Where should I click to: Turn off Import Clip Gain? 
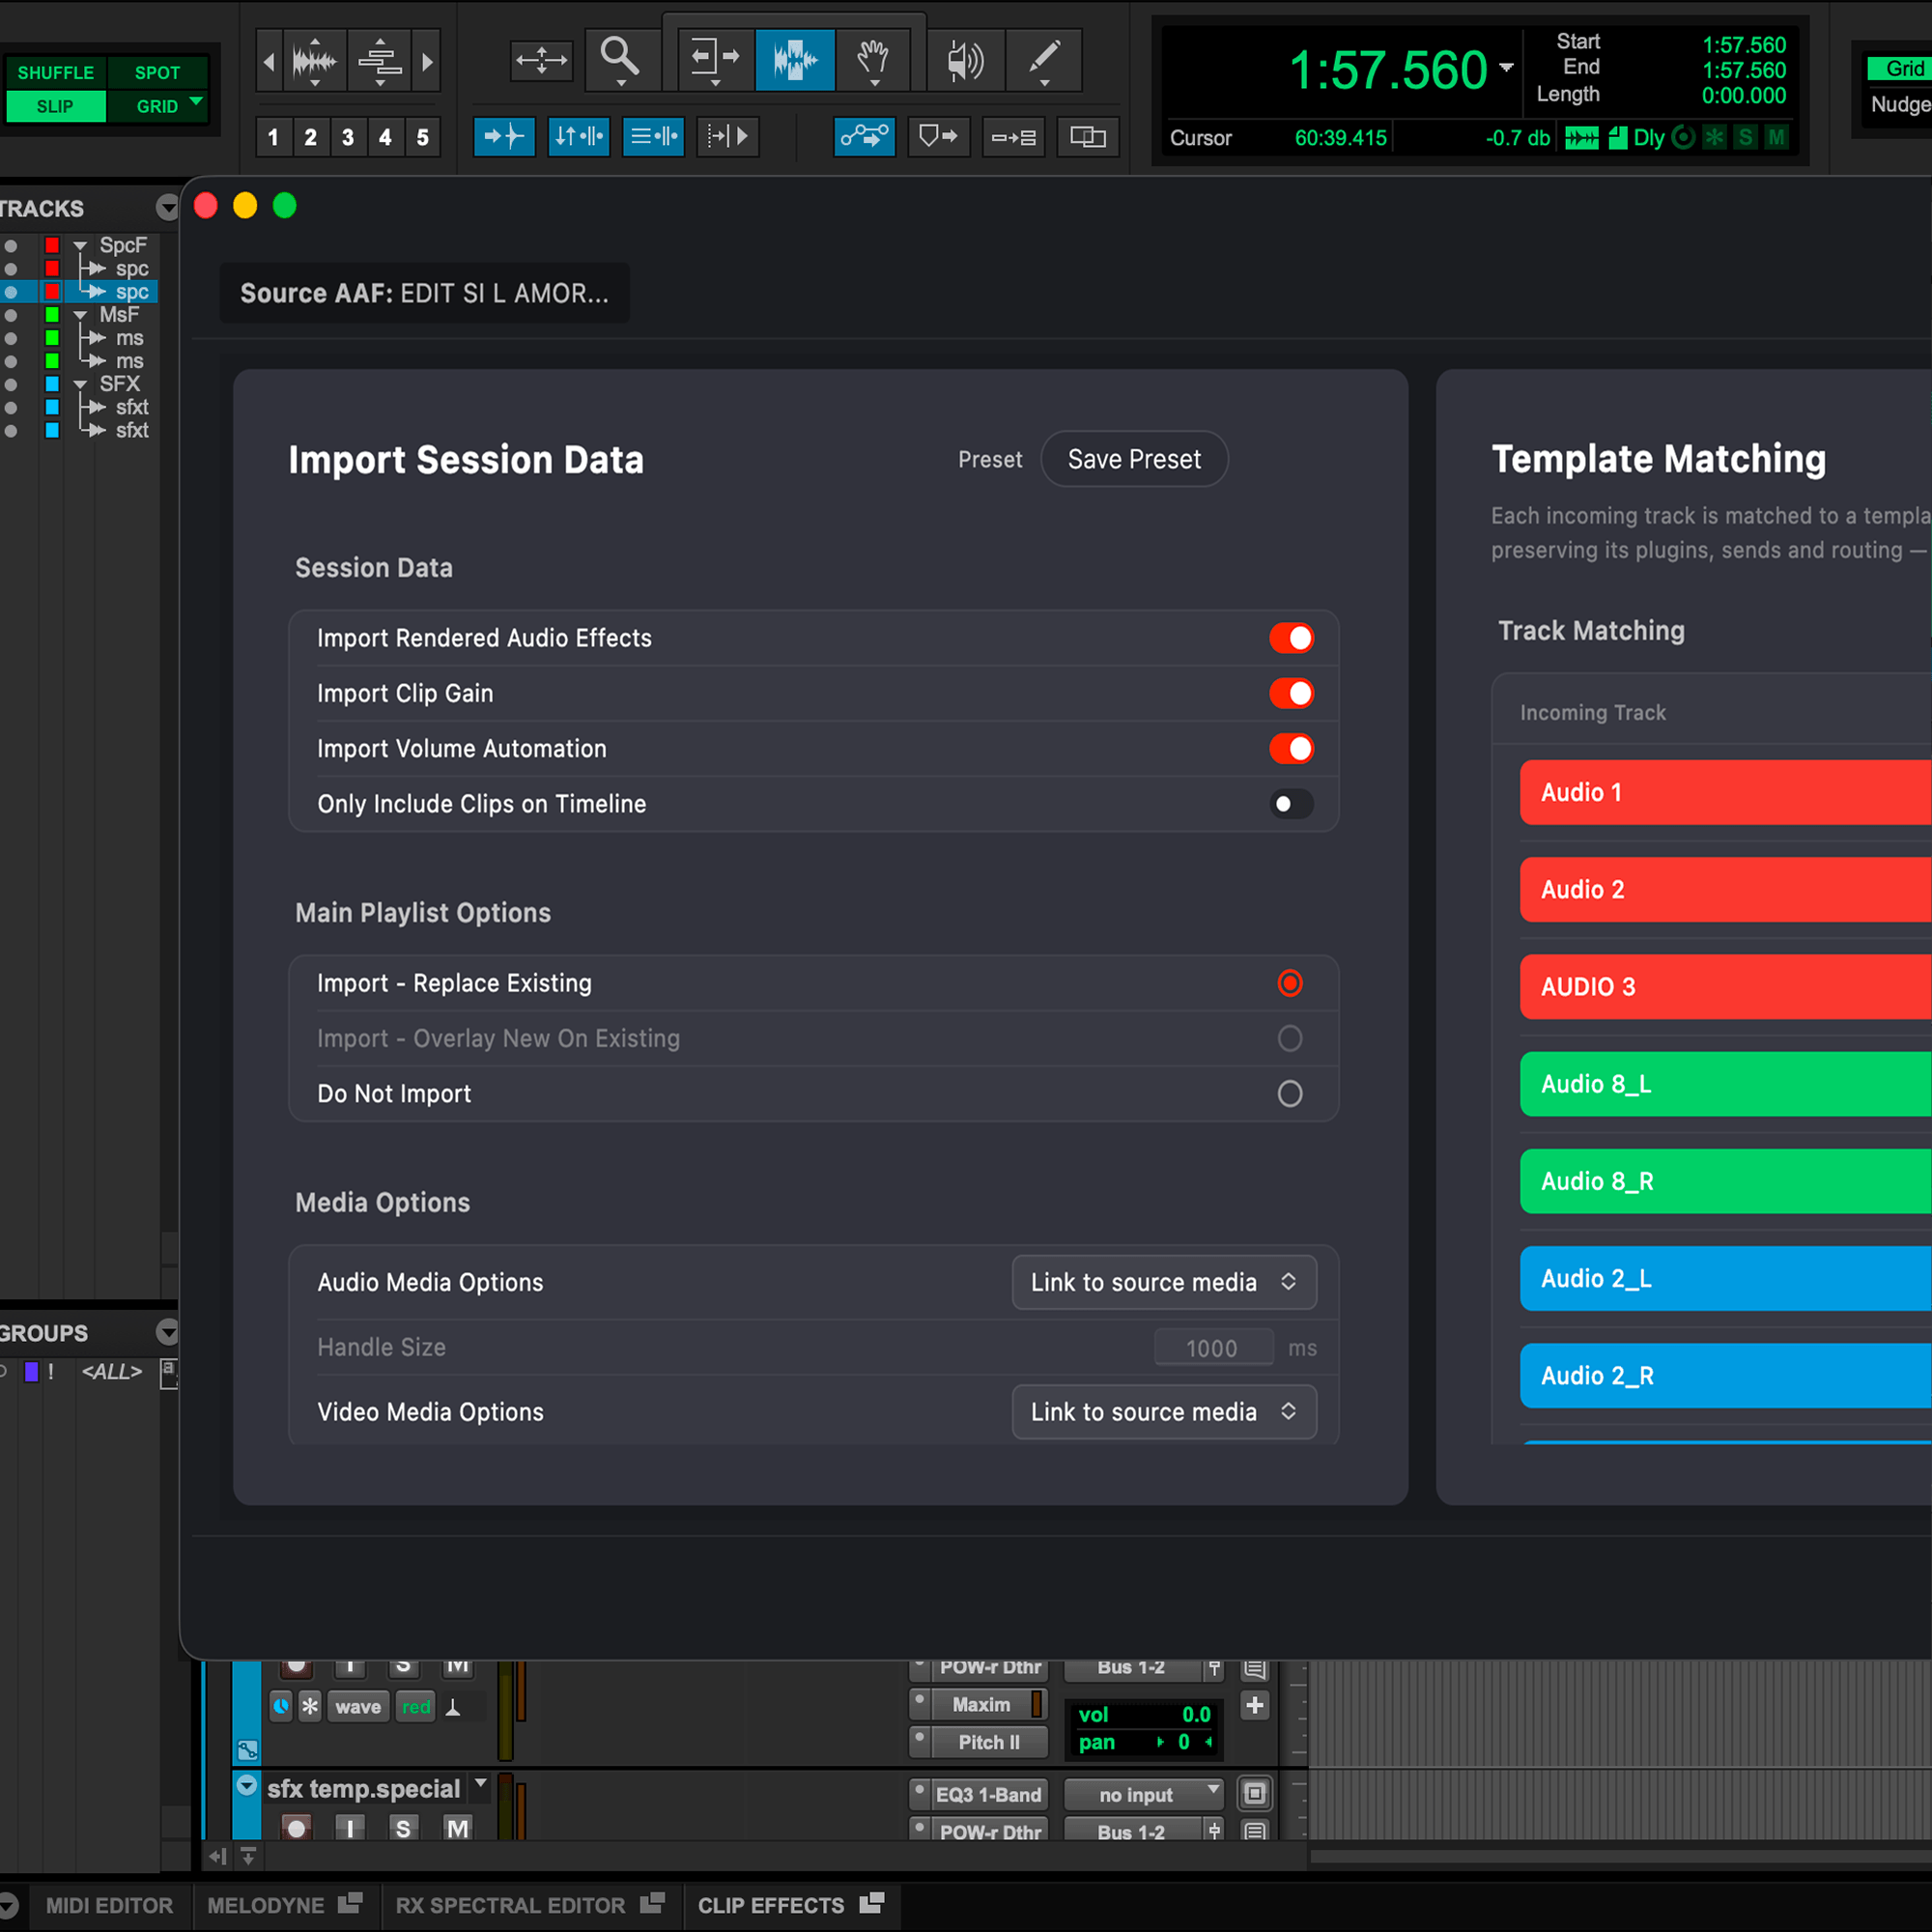click(1292, 693)
